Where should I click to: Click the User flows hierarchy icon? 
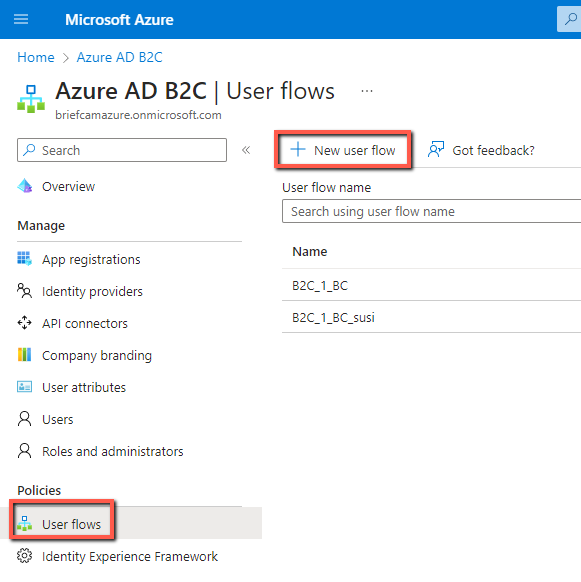tap(25, 523)
